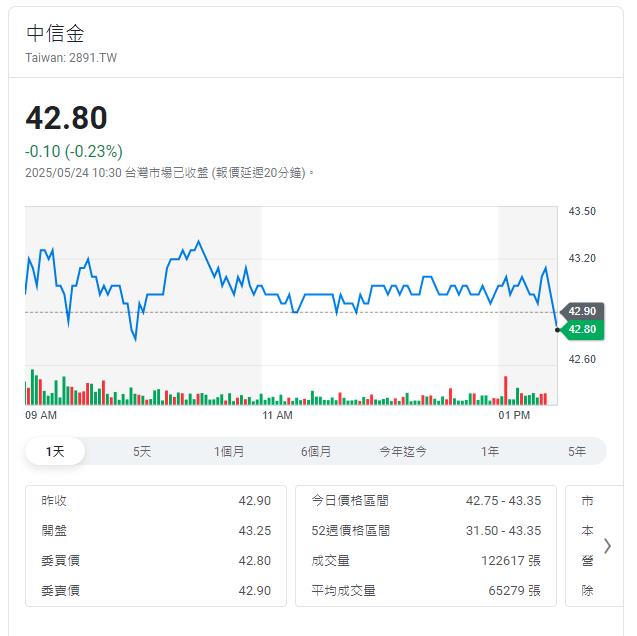Switch chart to 5年 range

tap(577, 451)
